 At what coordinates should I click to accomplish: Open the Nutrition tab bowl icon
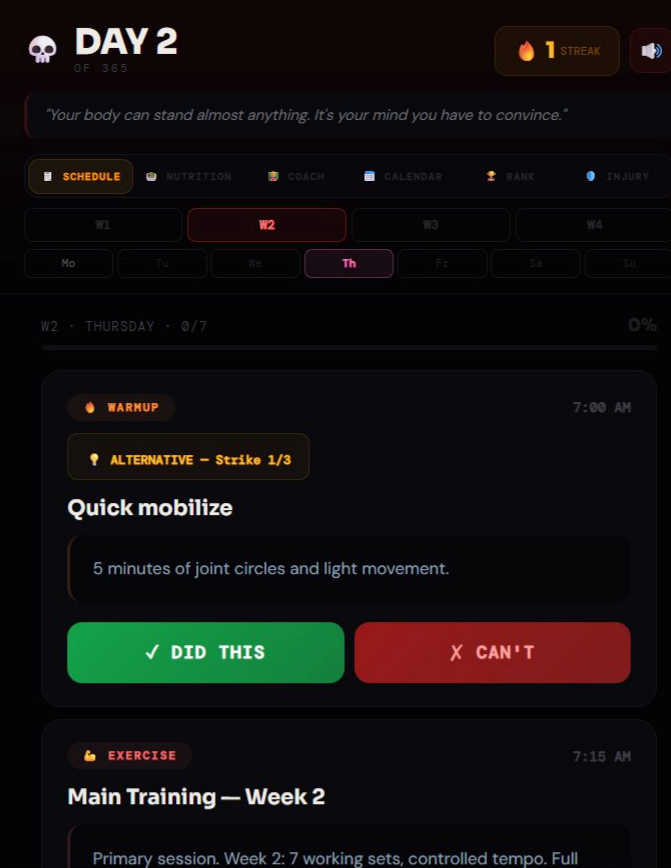pos(151,177)
